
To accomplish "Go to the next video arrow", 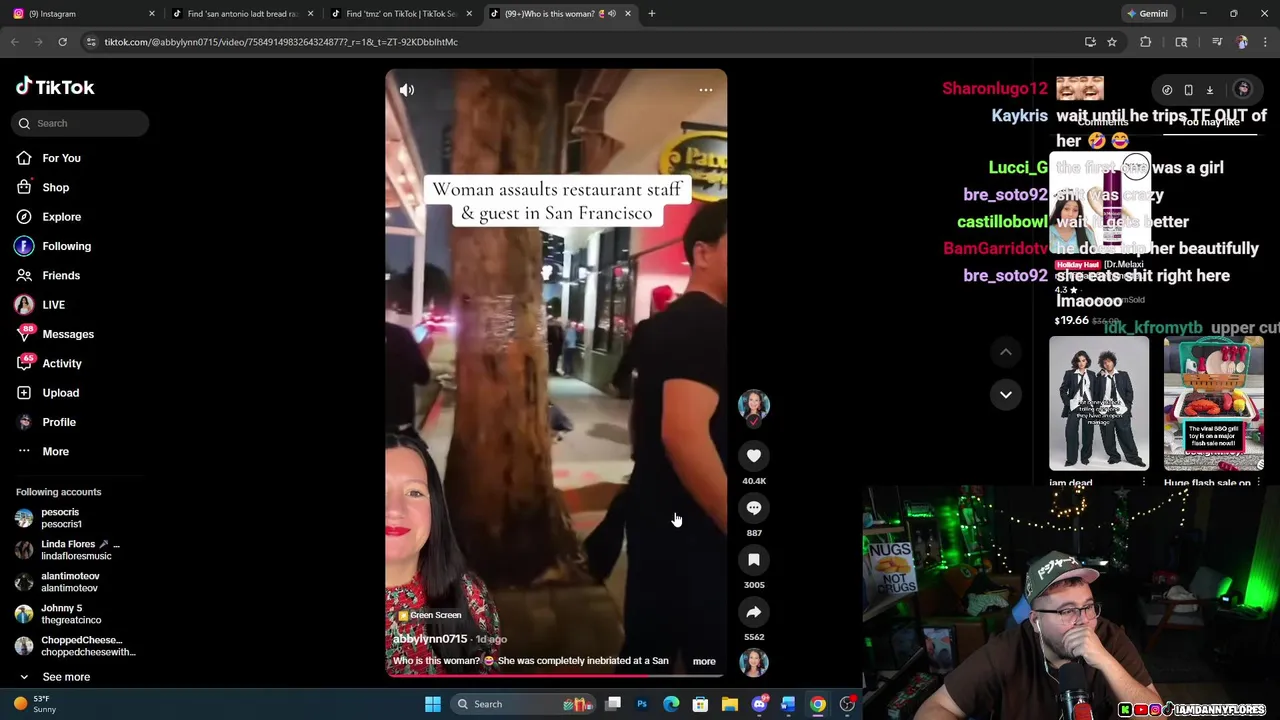I will [1006, 394].
